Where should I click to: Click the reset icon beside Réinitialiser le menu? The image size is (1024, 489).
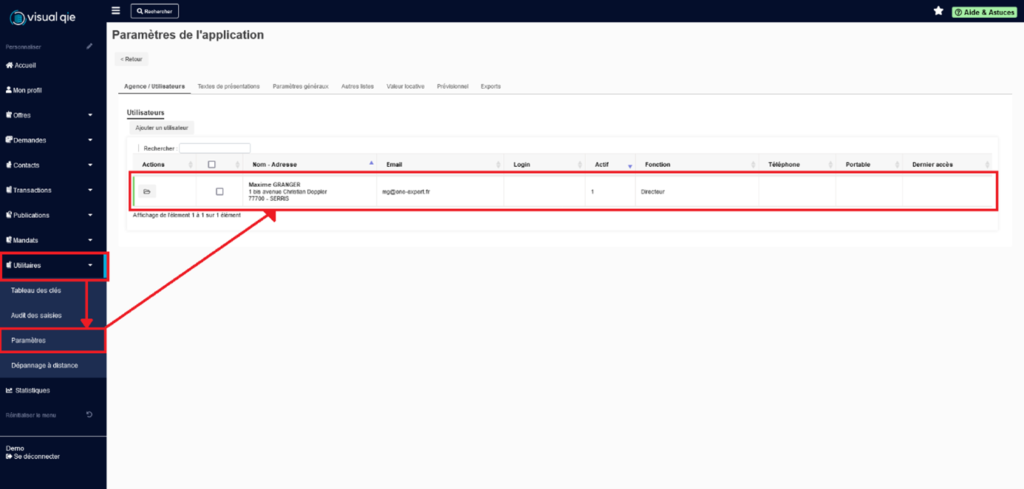(x=90, y=414)
